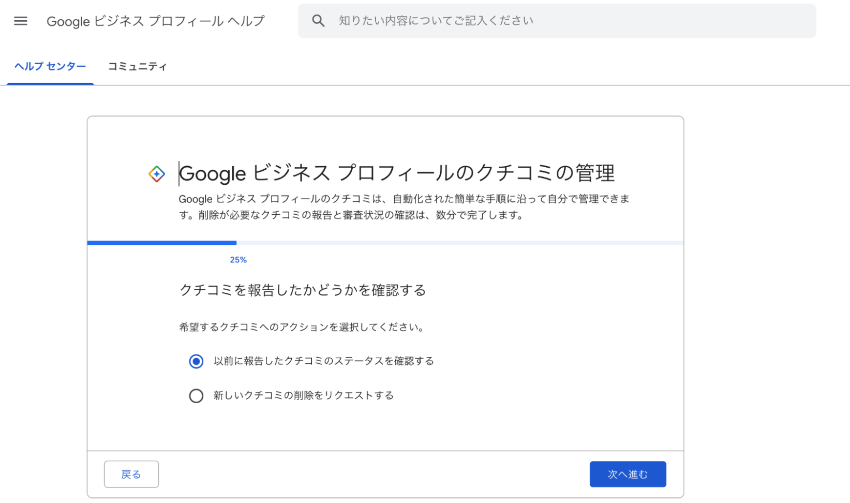Click the 以前に報告したクチコミ option label text

pos(324,361)
